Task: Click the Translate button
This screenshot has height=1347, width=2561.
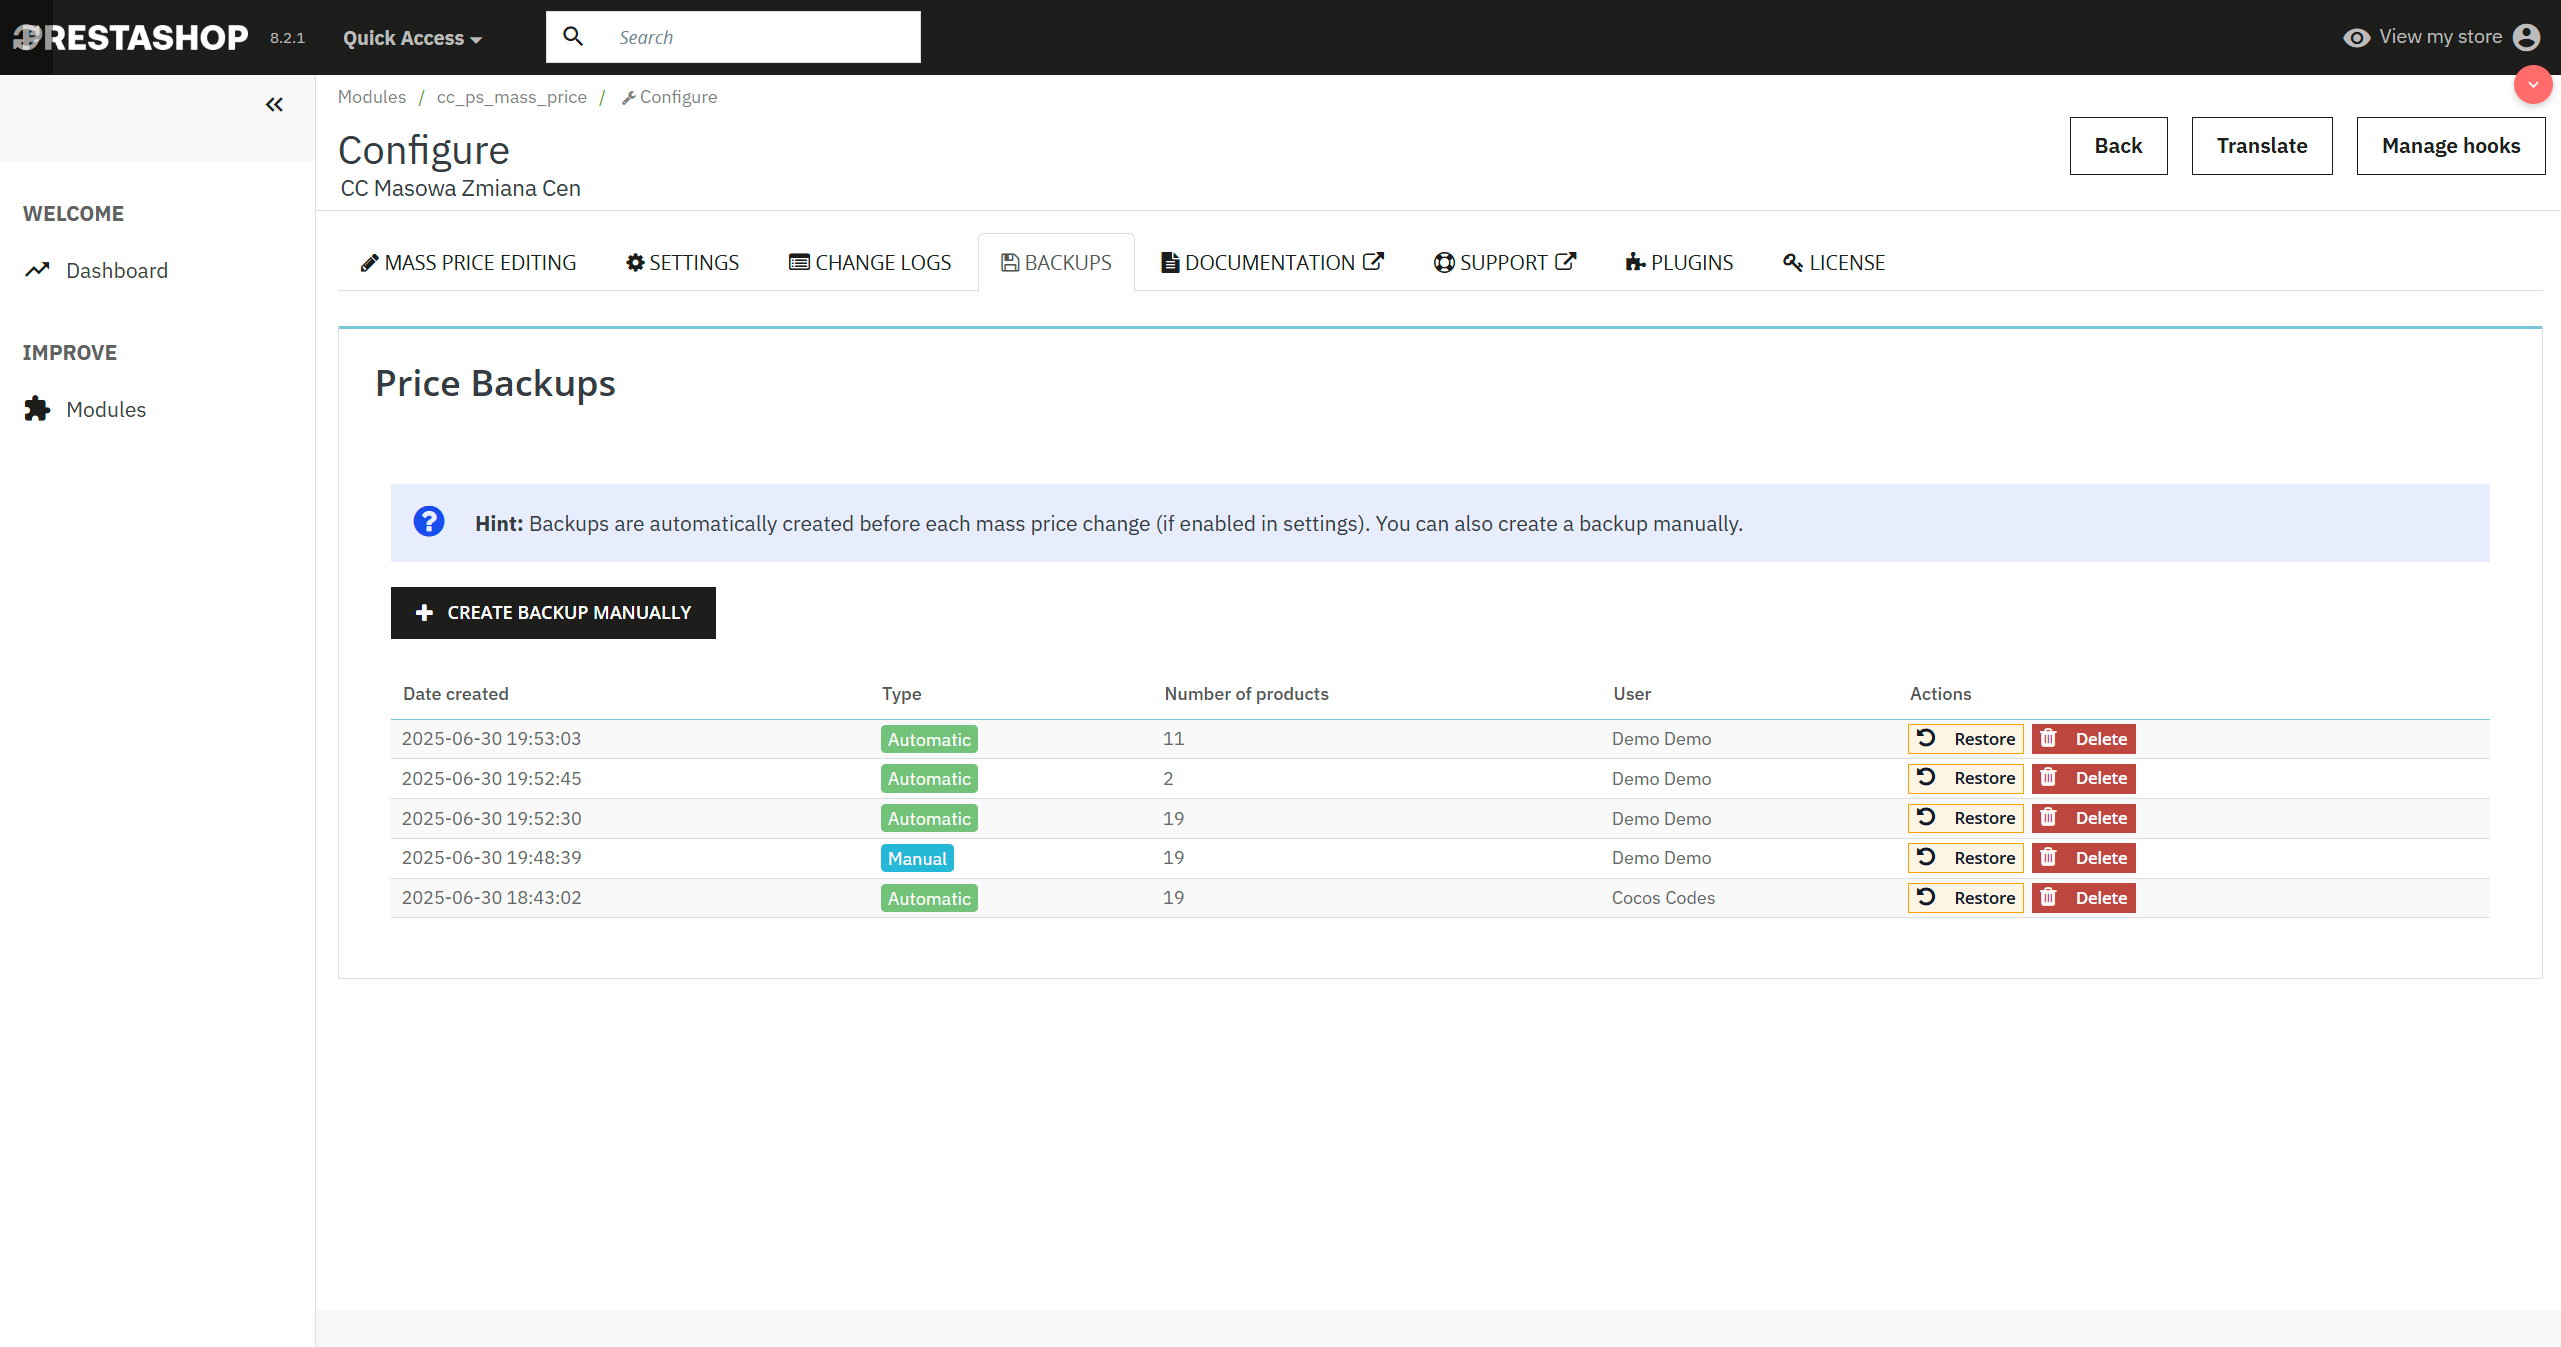Action: pos(2261,146)
